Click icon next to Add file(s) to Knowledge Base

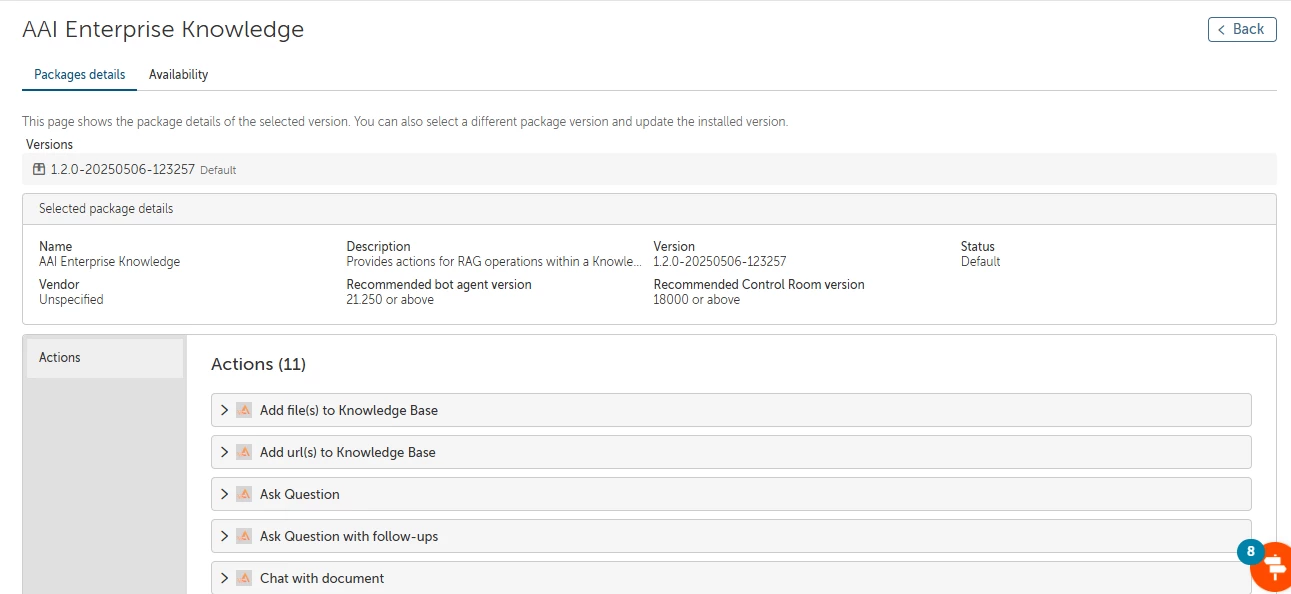pos(244,410)
